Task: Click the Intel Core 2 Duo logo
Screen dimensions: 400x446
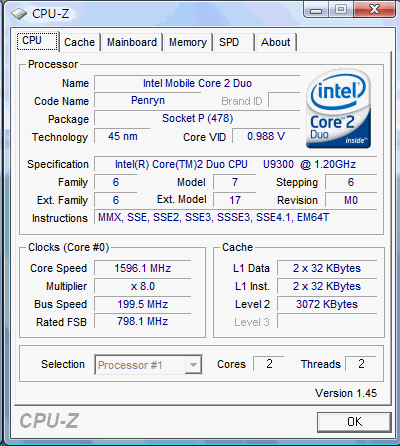Action: tap(338, 108)
